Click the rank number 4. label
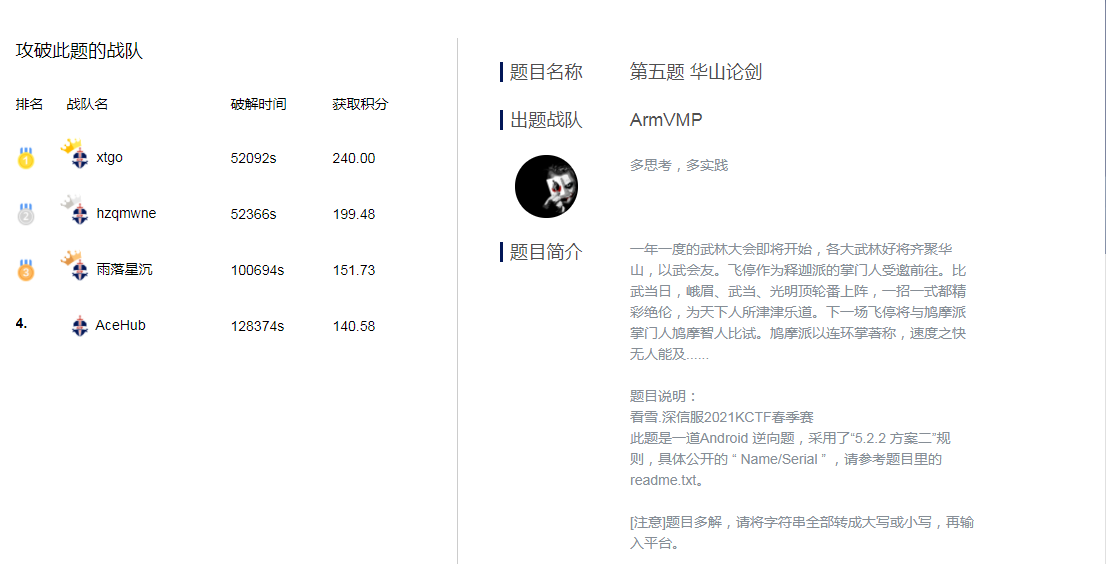This screenshot has height=564, width=1106. (21, 324)
